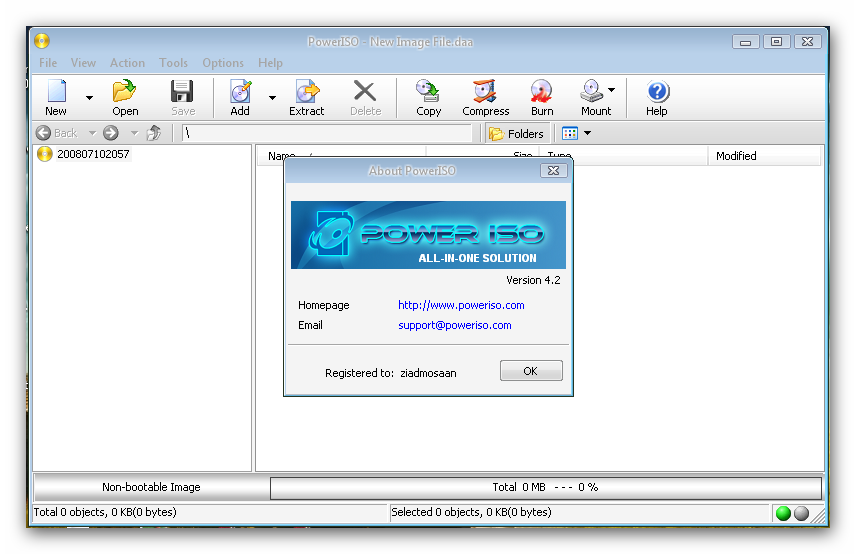Open the Action menu
Viewport: 856px width, 554px height.
coord(127,63)
